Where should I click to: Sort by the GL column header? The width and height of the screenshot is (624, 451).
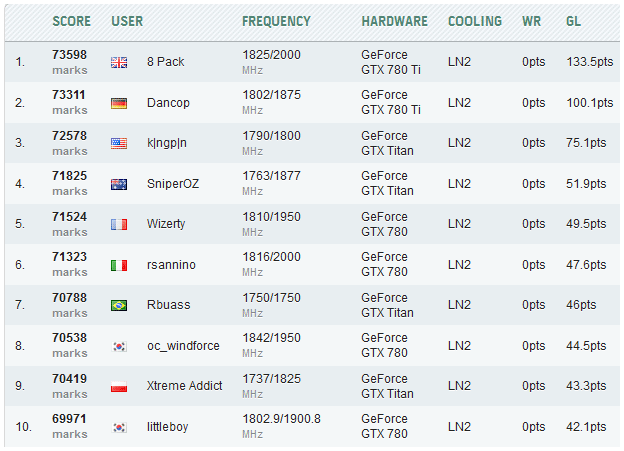click(573, 21)
